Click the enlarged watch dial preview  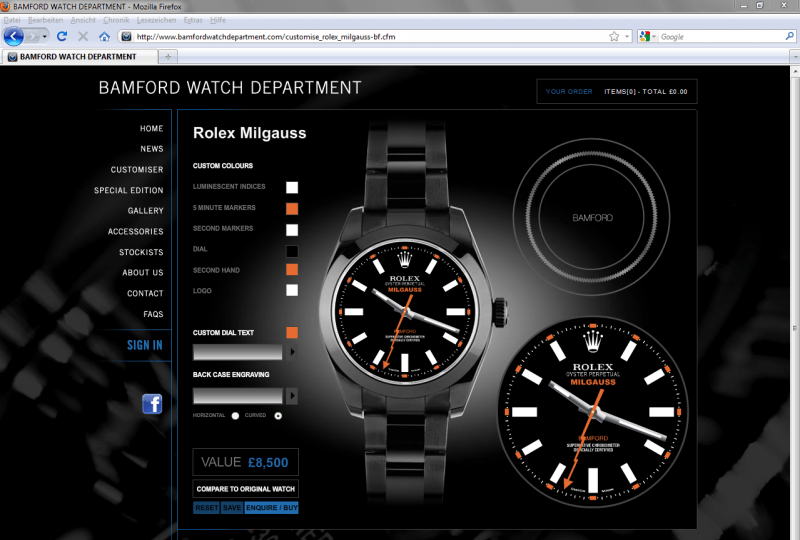(x=593, y=412)
